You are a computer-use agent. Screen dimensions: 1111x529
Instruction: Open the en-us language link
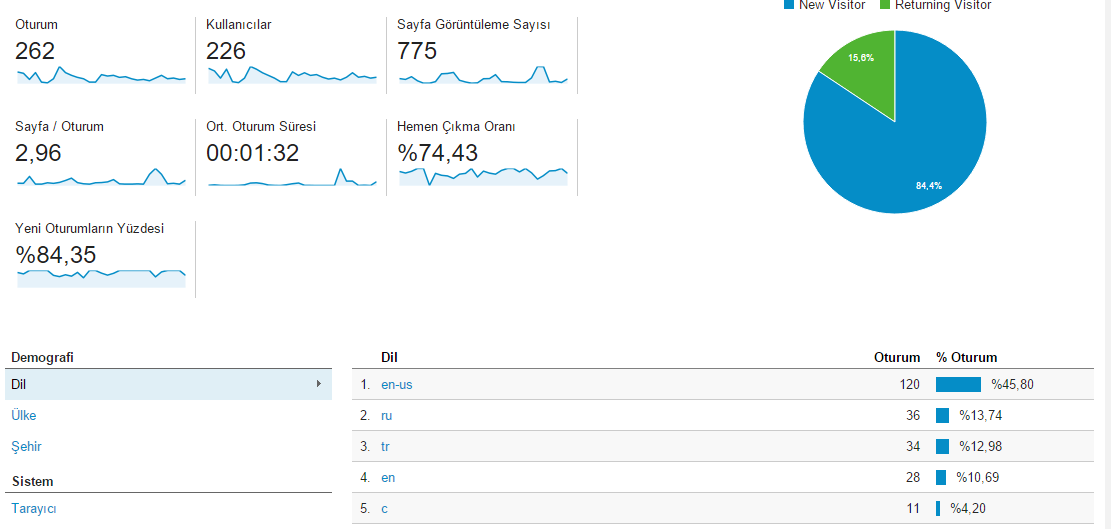(x=397, y=385)
